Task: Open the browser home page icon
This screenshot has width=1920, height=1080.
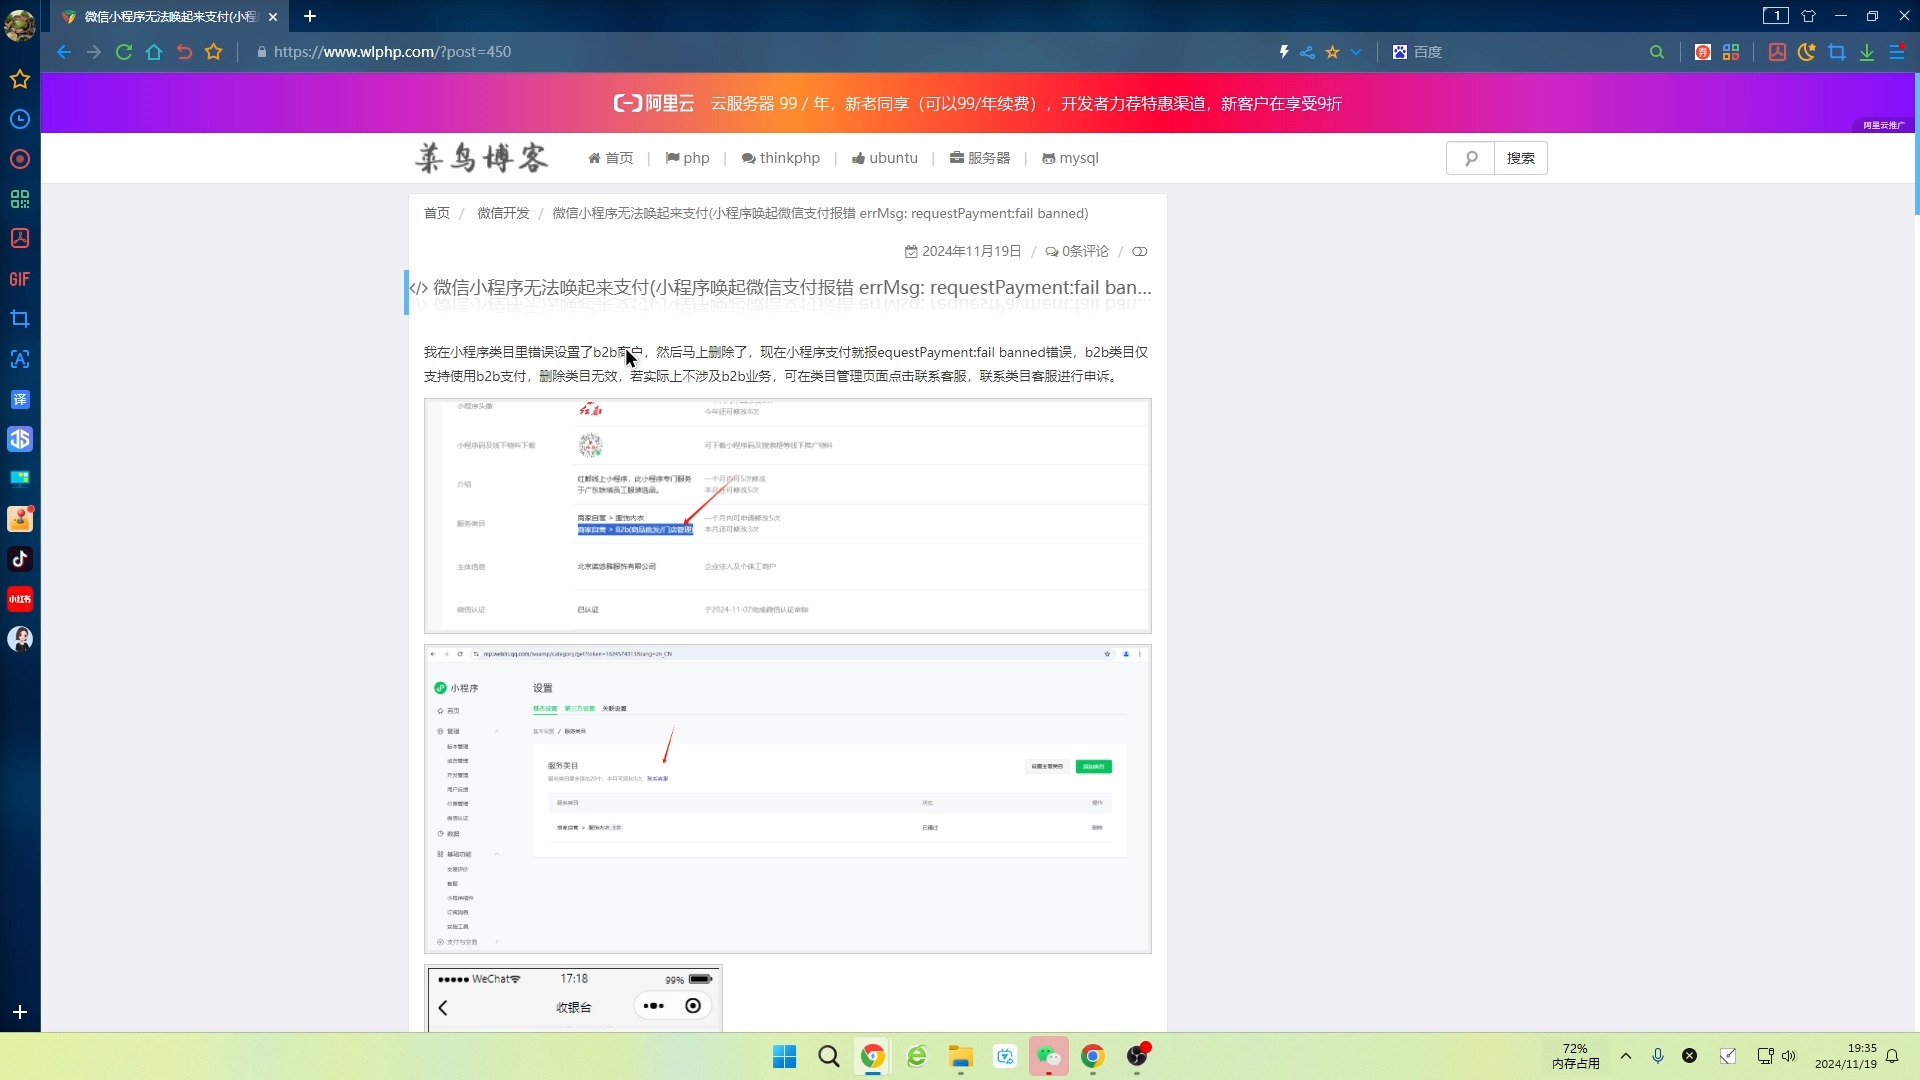Action: (x=154, y=52)
